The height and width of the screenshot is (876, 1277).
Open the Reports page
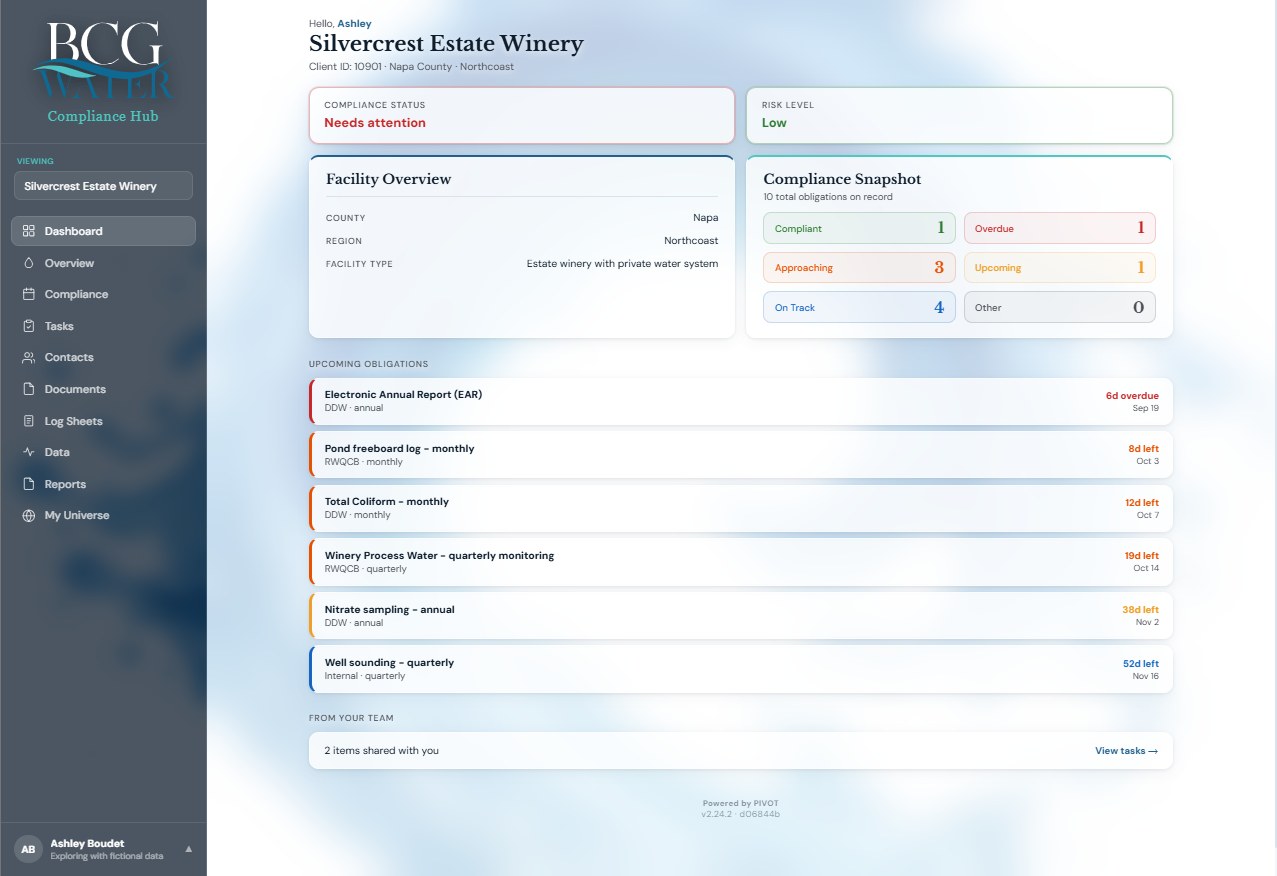point(103,484)
